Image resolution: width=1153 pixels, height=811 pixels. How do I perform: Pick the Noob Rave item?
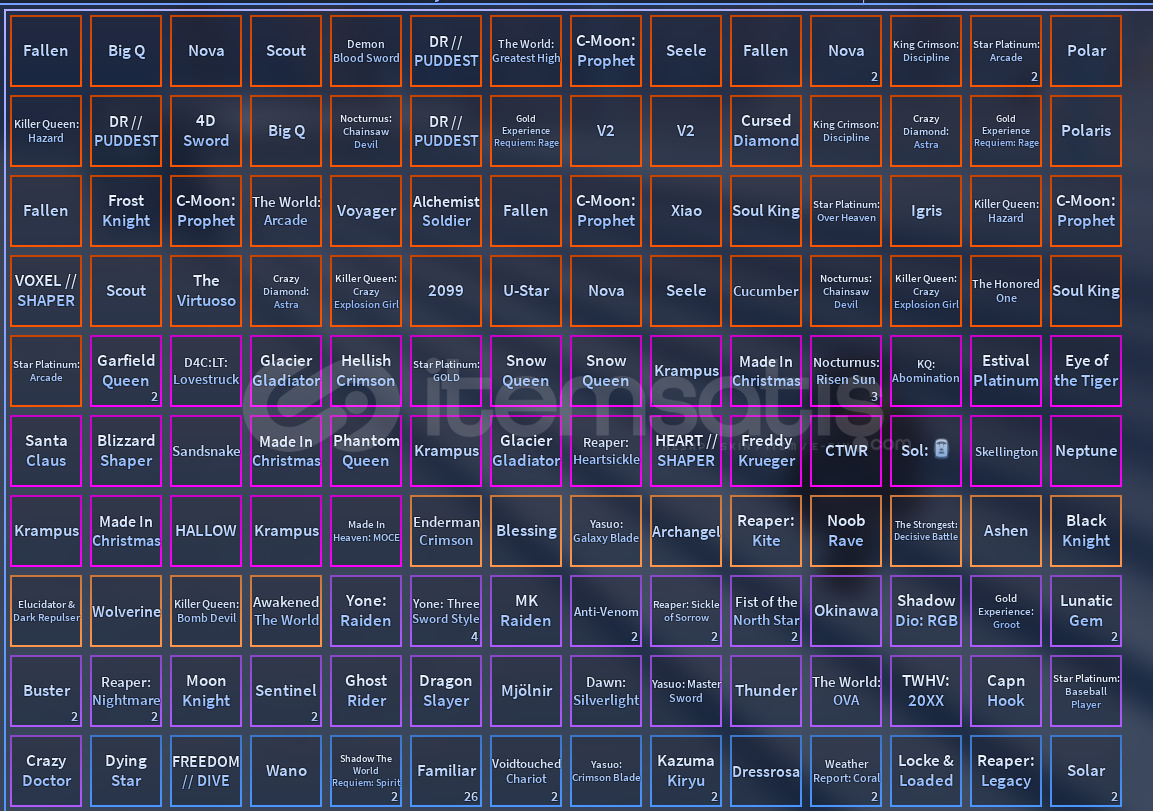click(x=846, y=531)
